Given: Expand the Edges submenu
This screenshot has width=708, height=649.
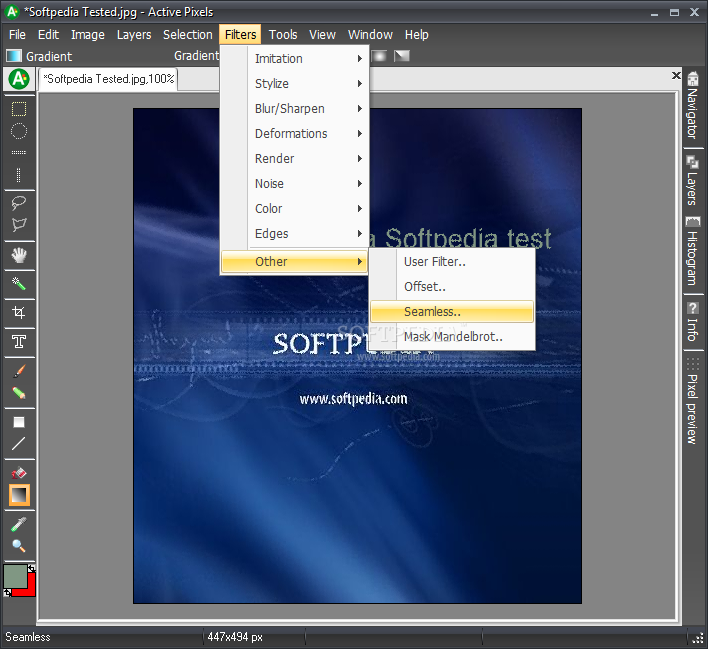Looking at the screenshot, I should pyautogui.click(x=294, y=233).
